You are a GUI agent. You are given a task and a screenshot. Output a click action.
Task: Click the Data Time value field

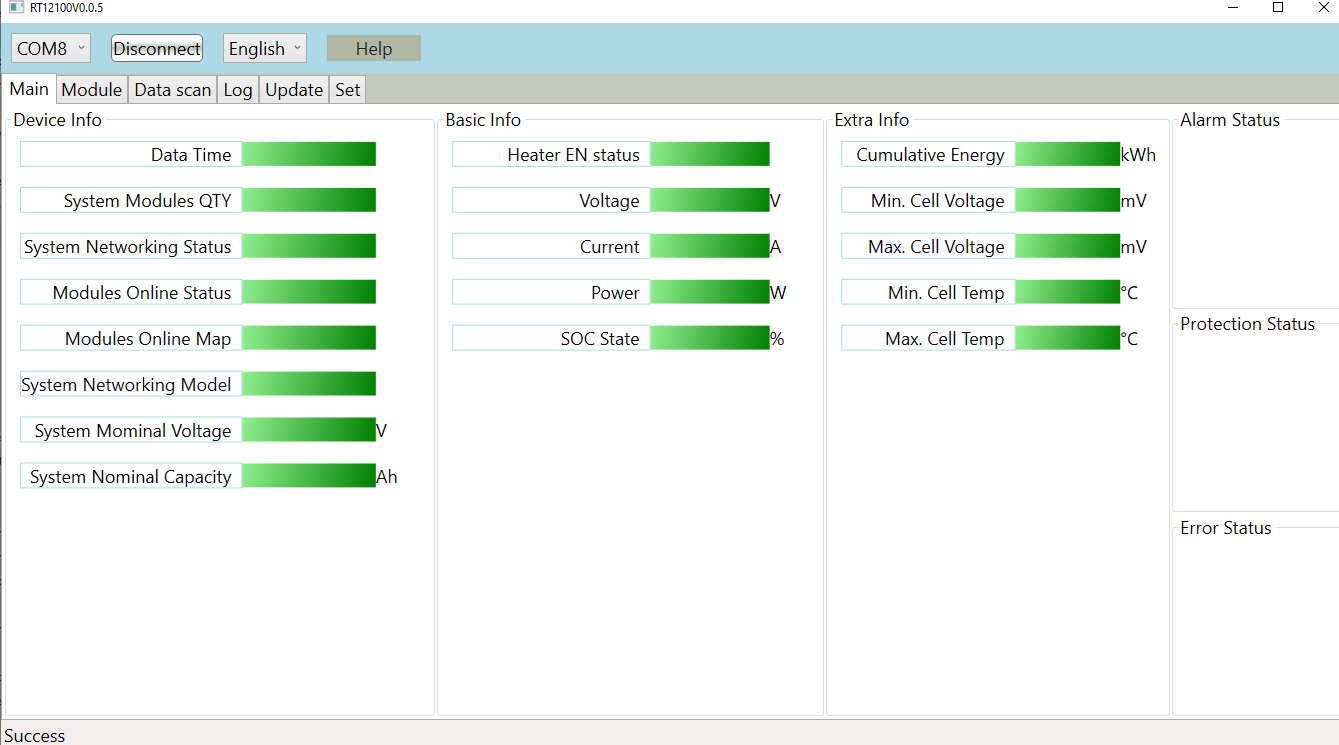click(309, 154)
